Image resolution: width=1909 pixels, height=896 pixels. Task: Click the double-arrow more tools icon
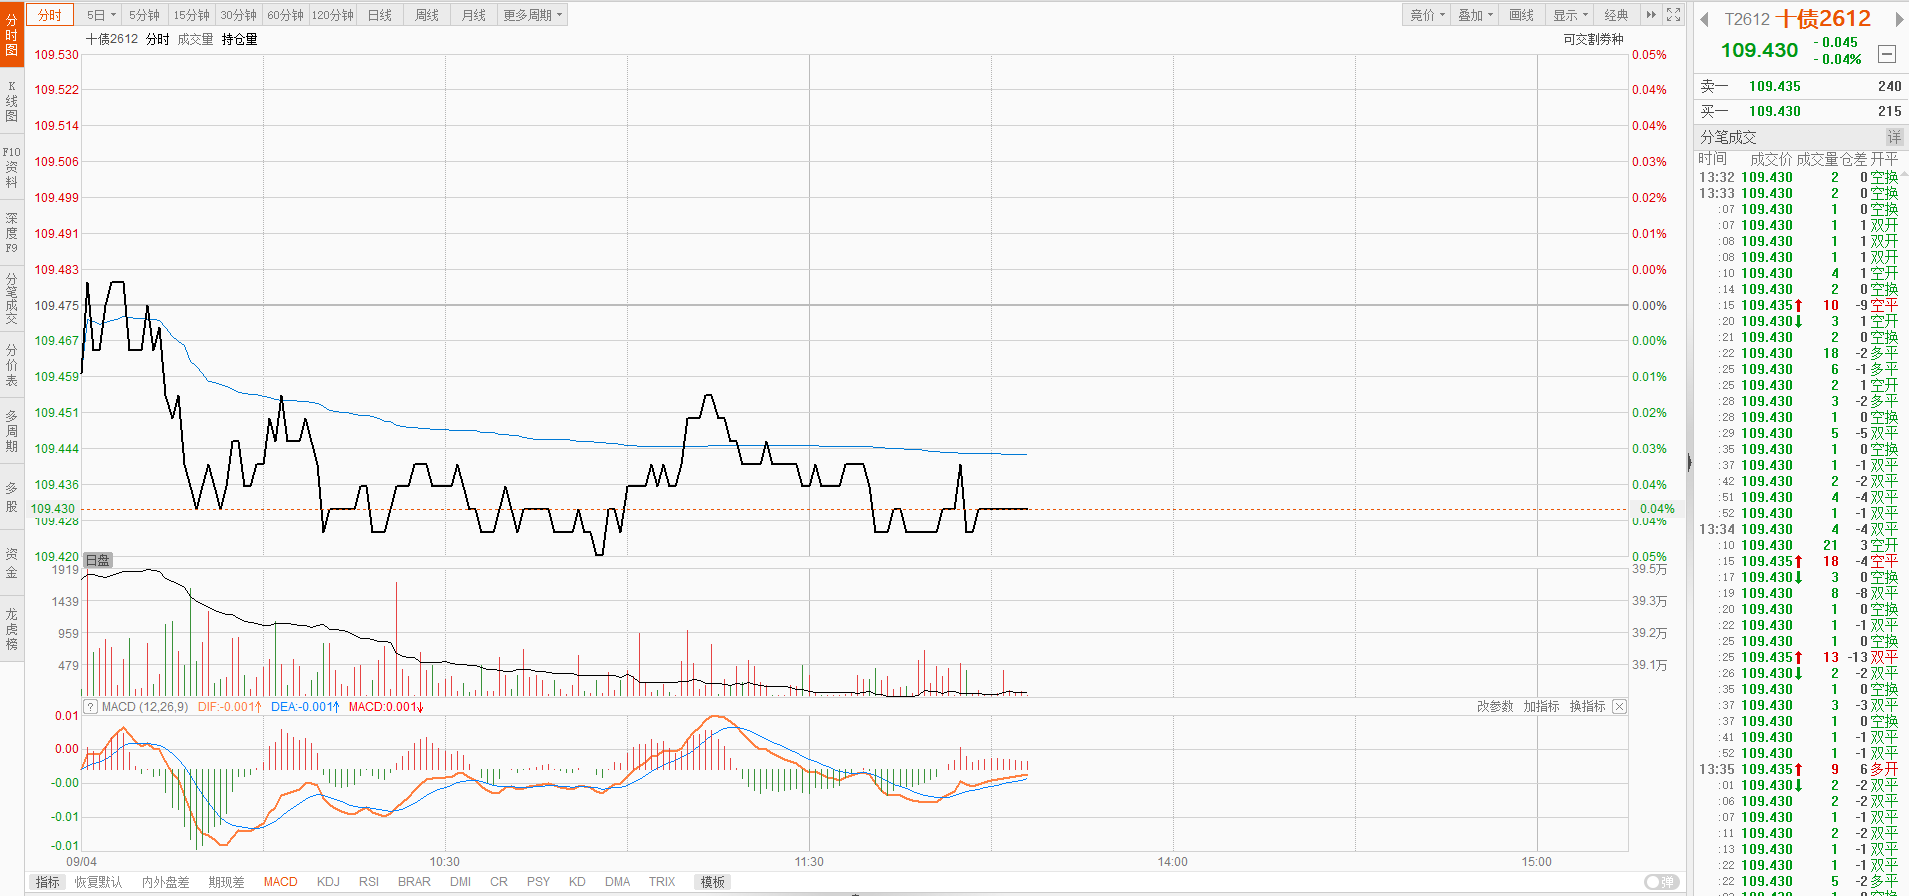tap(1651, 15)
